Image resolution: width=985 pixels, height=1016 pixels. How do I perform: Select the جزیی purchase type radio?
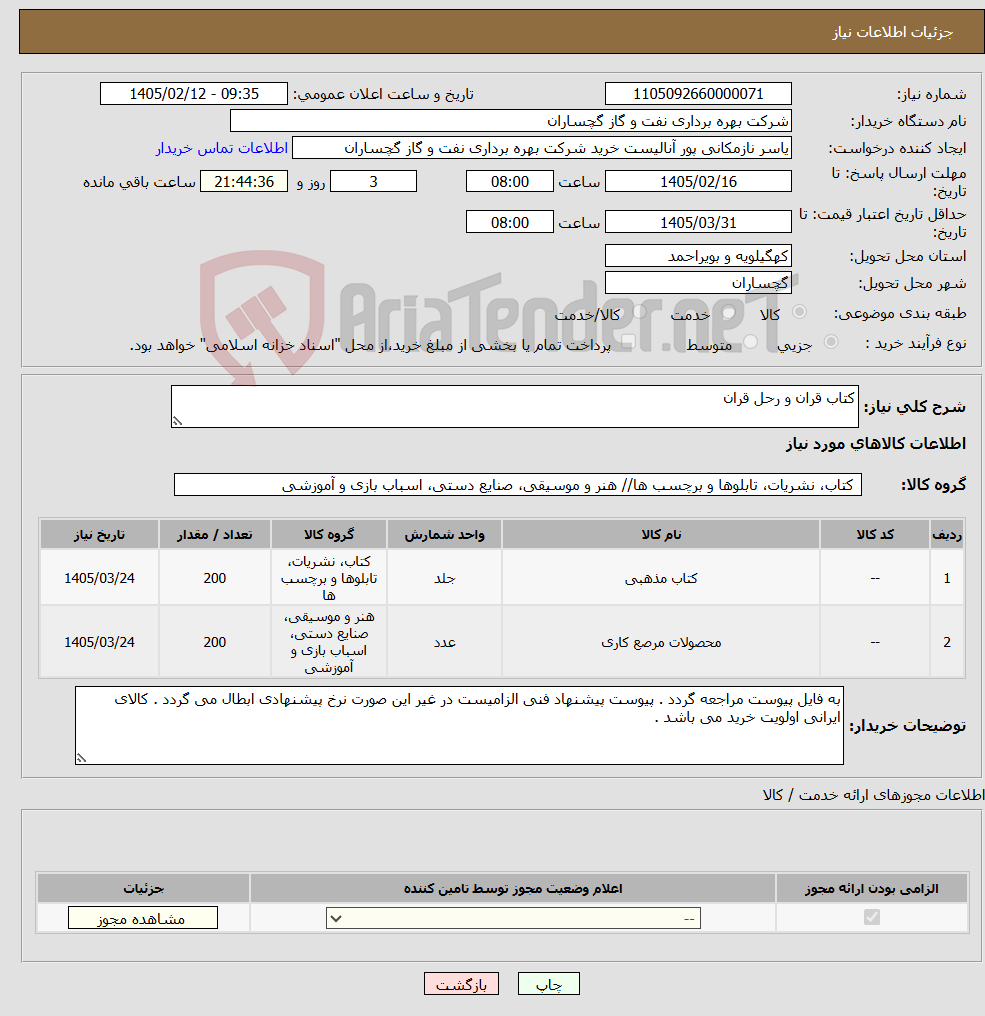831,342
